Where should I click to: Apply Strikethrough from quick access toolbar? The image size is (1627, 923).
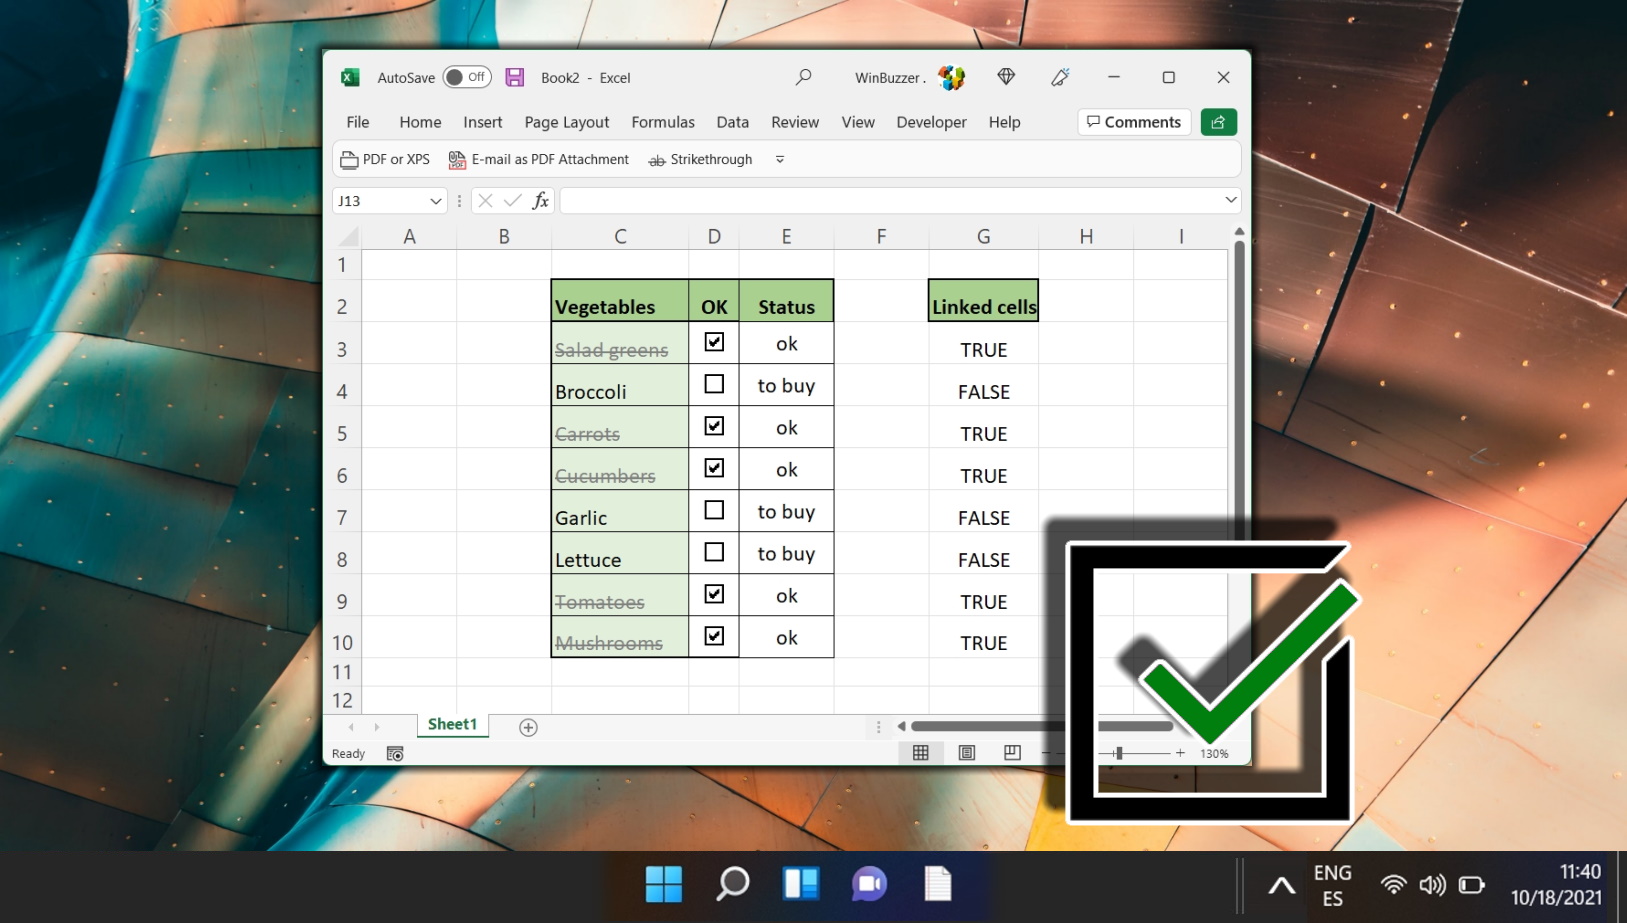700,160
